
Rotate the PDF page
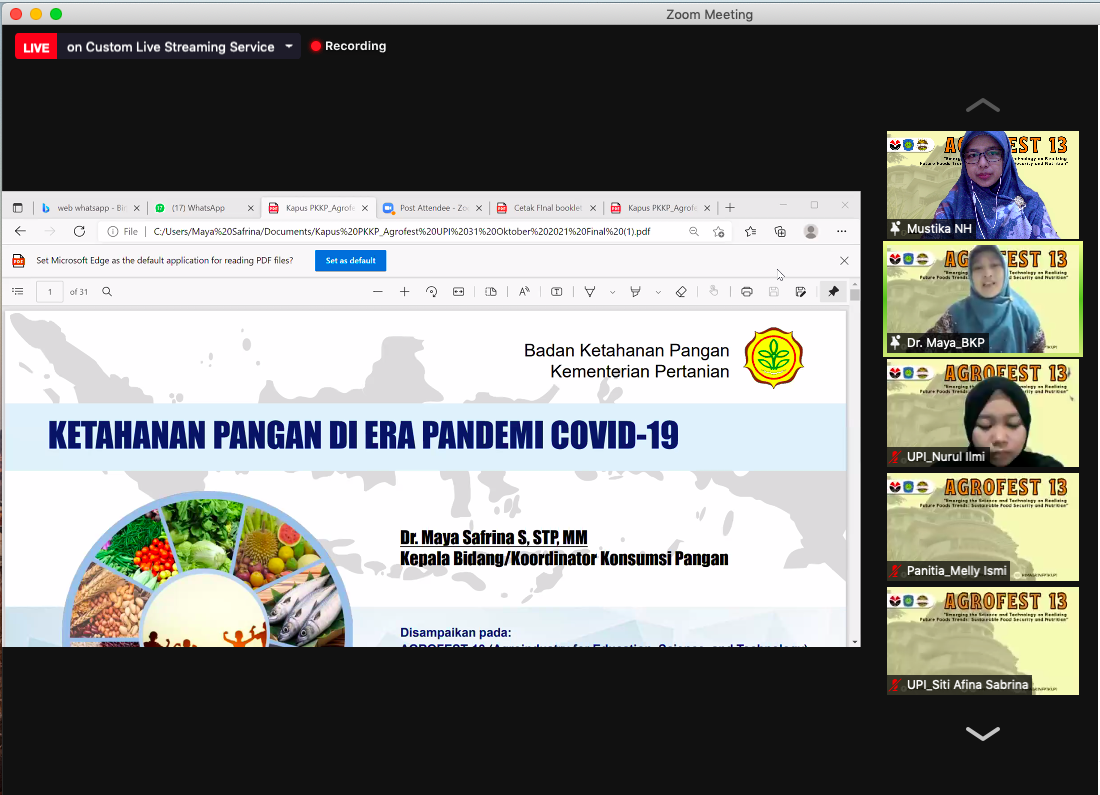(431, 292)
